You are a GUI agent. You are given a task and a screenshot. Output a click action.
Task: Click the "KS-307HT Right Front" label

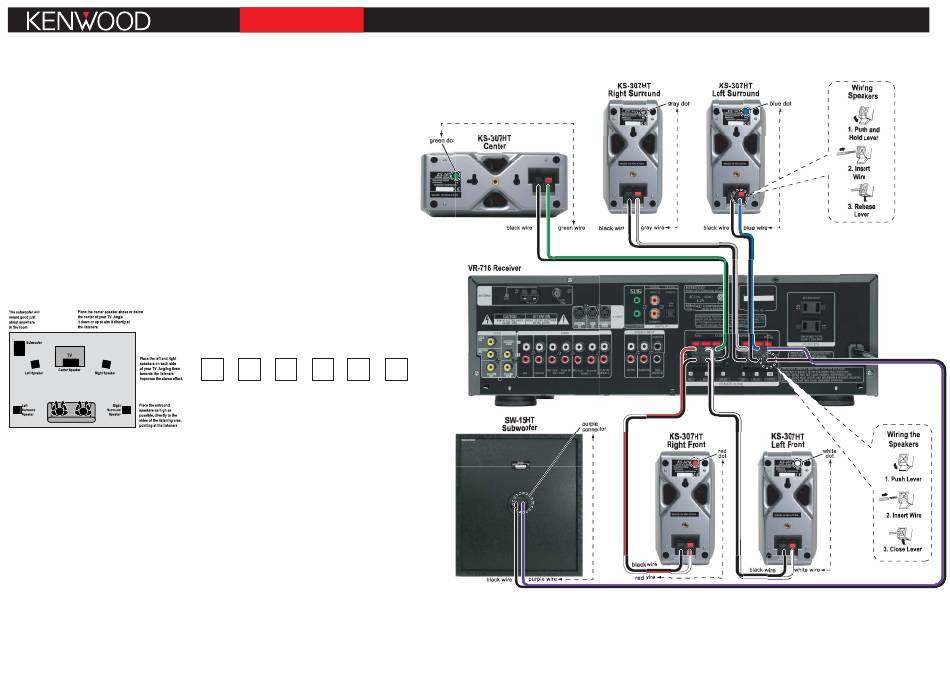click(686, 441)
